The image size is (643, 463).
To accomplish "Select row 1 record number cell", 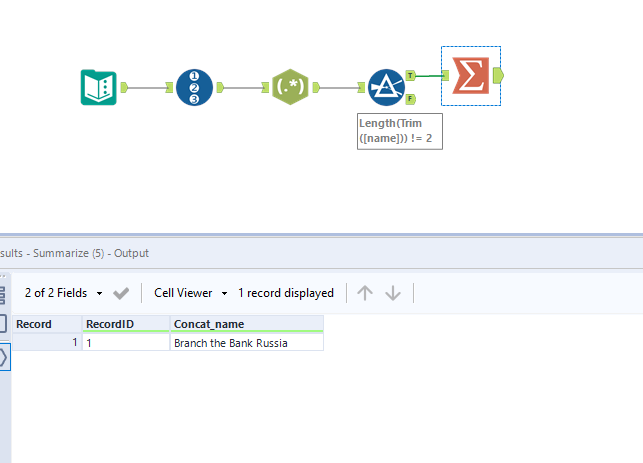I will point(47,342).
